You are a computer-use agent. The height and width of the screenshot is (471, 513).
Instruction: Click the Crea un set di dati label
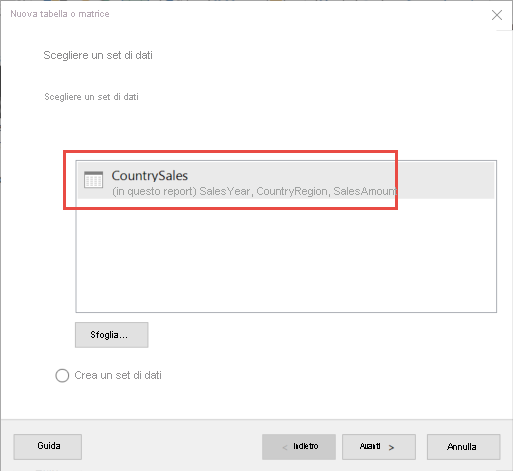tap(118, 375)
